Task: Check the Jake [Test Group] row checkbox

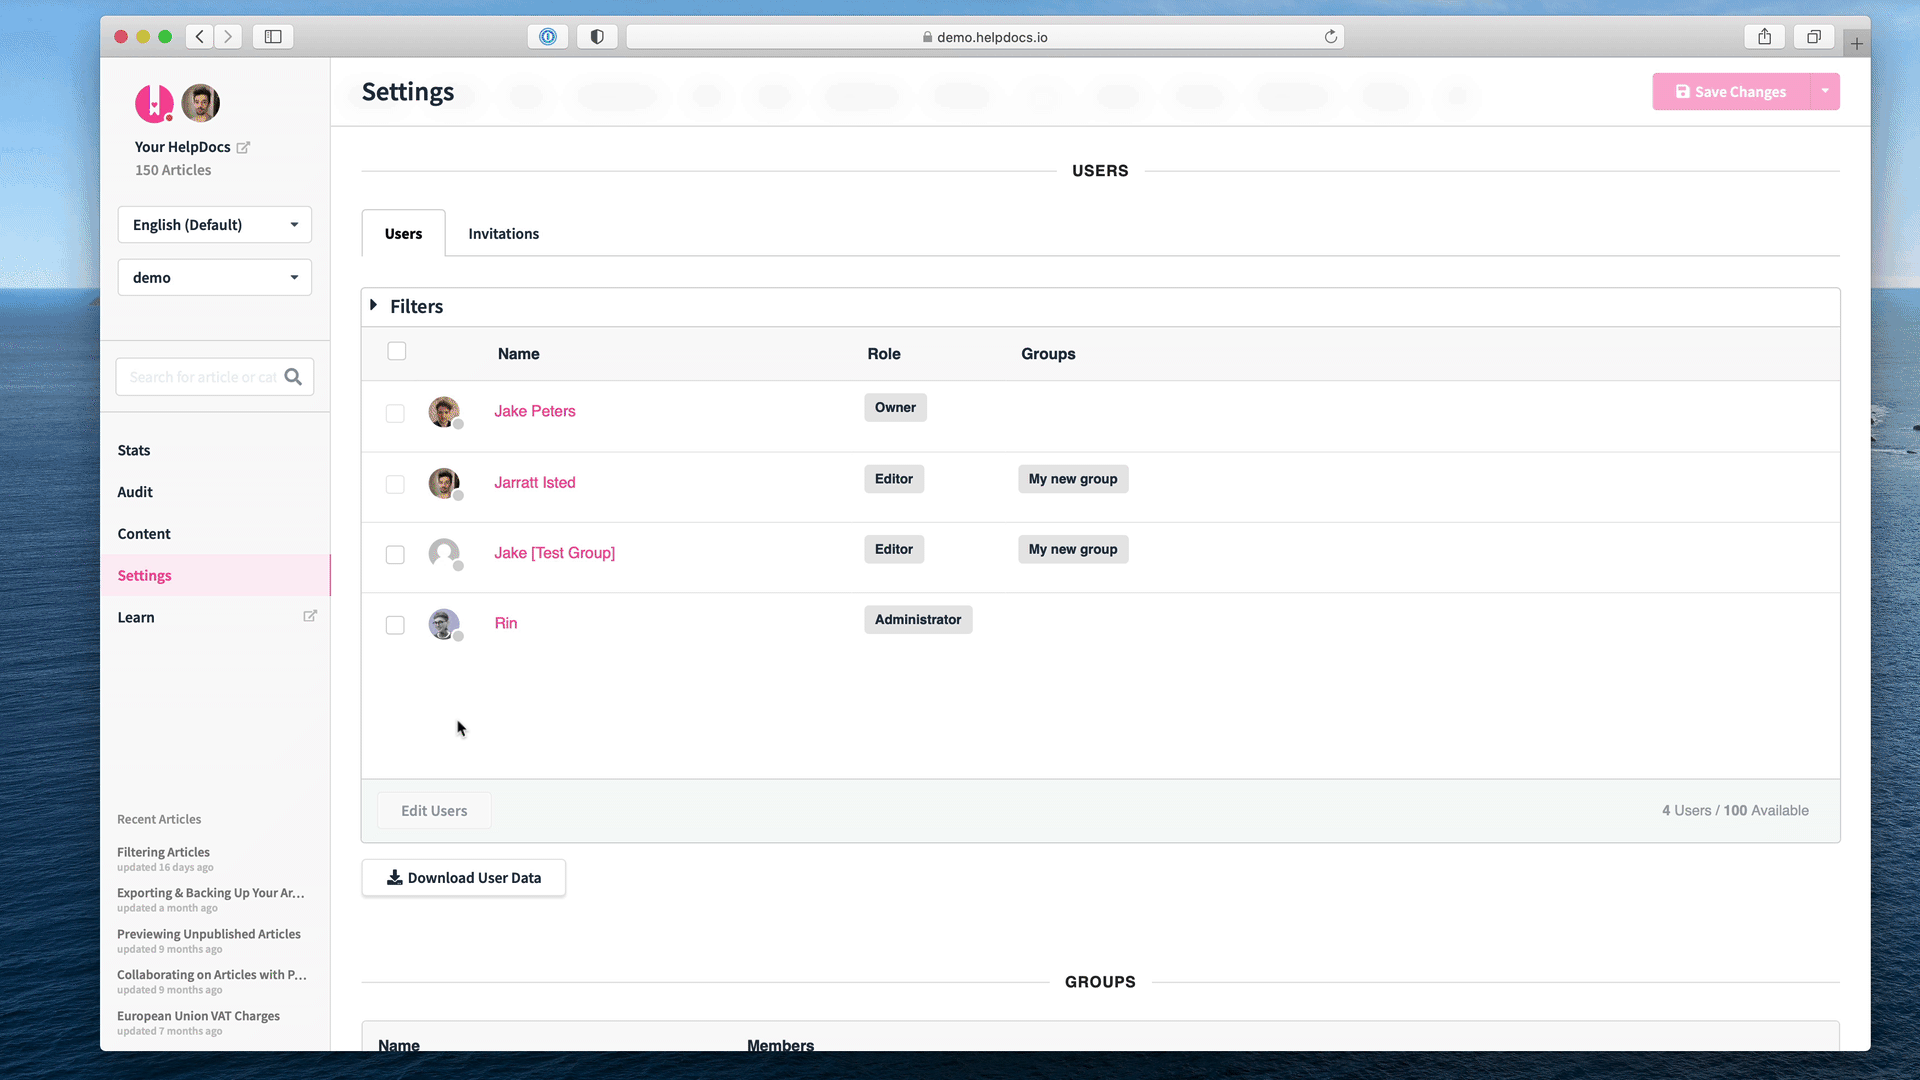Action: [x=395, y=554]
